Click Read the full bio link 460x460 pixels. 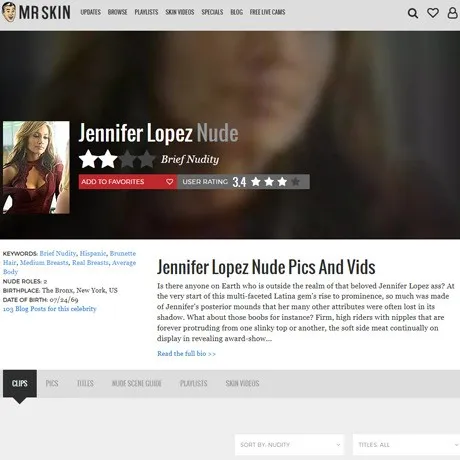coord(186,354)
